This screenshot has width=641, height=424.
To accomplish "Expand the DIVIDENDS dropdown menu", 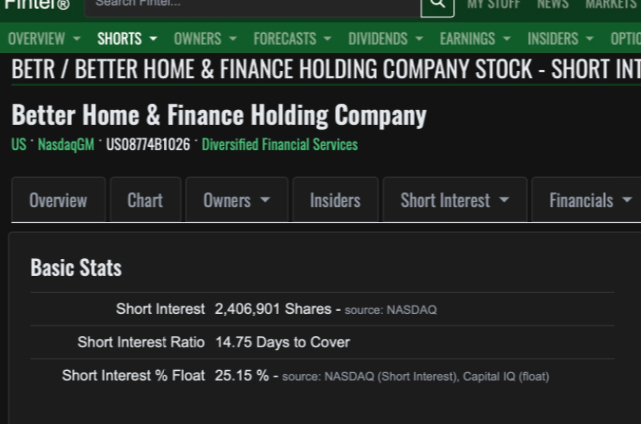I will coord(385,39).
